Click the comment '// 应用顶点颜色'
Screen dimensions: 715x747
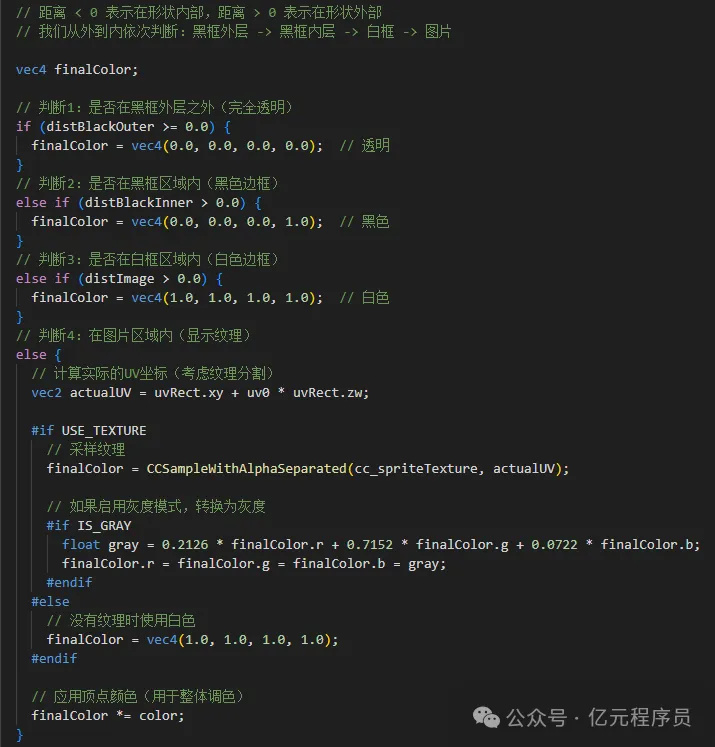pyautogui.click(x=138, y=697)
